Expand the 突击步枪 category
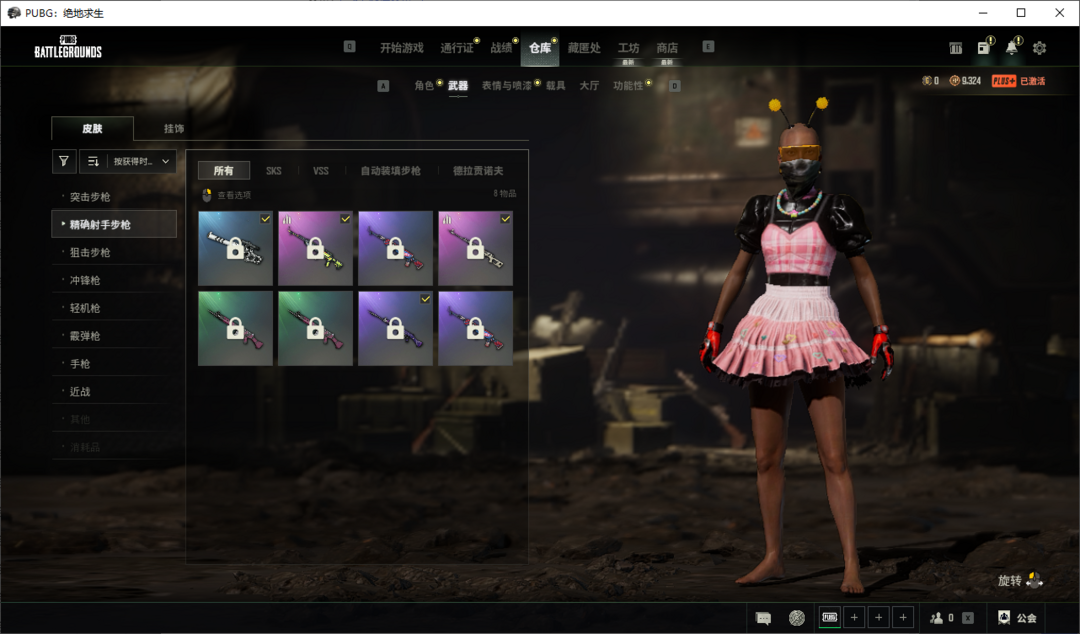The width and height of the screenshot is (1080, 634). (114, 196)
